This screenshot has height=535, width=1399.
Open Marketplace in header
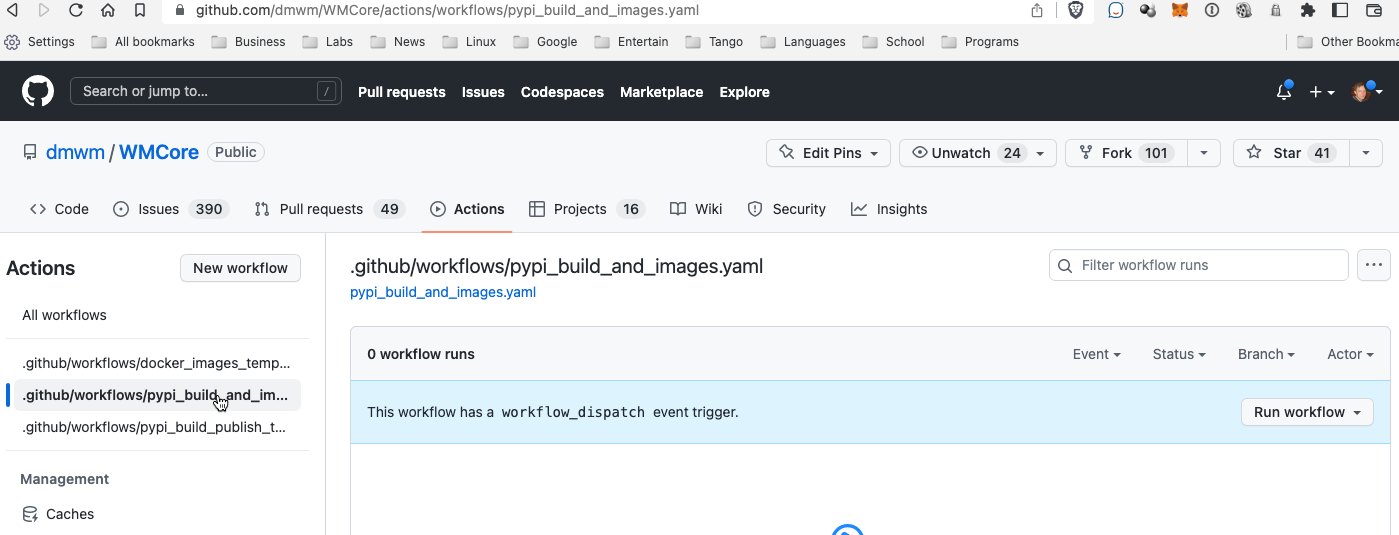click(x=661, y=92)
